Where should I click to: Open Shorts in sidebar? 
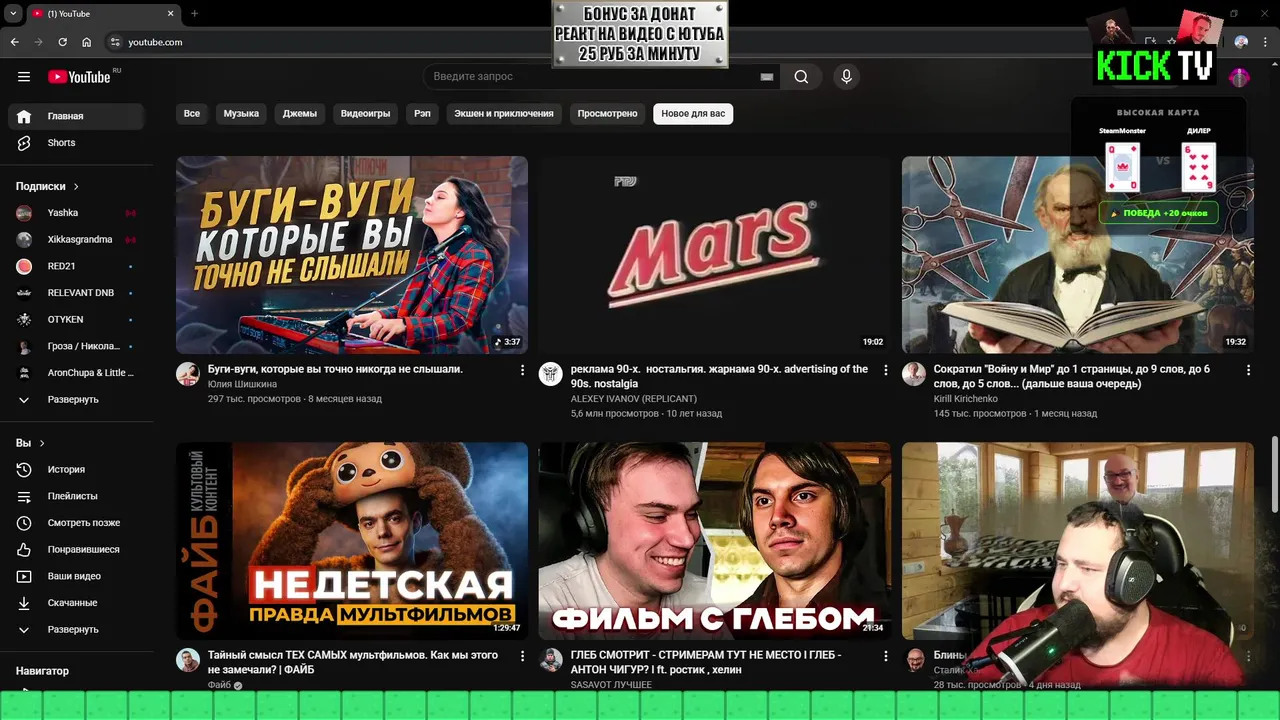(76, 143)
